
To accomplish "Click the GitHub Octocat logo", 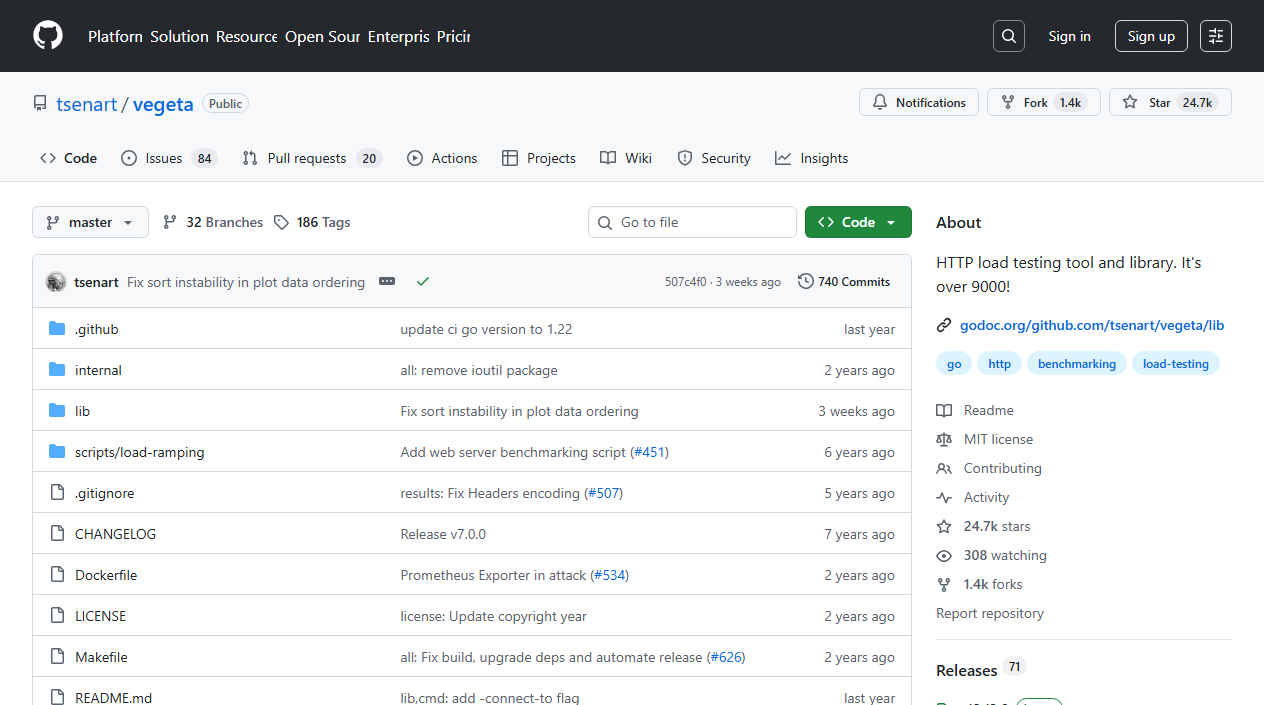I will (x=48, y=36).
